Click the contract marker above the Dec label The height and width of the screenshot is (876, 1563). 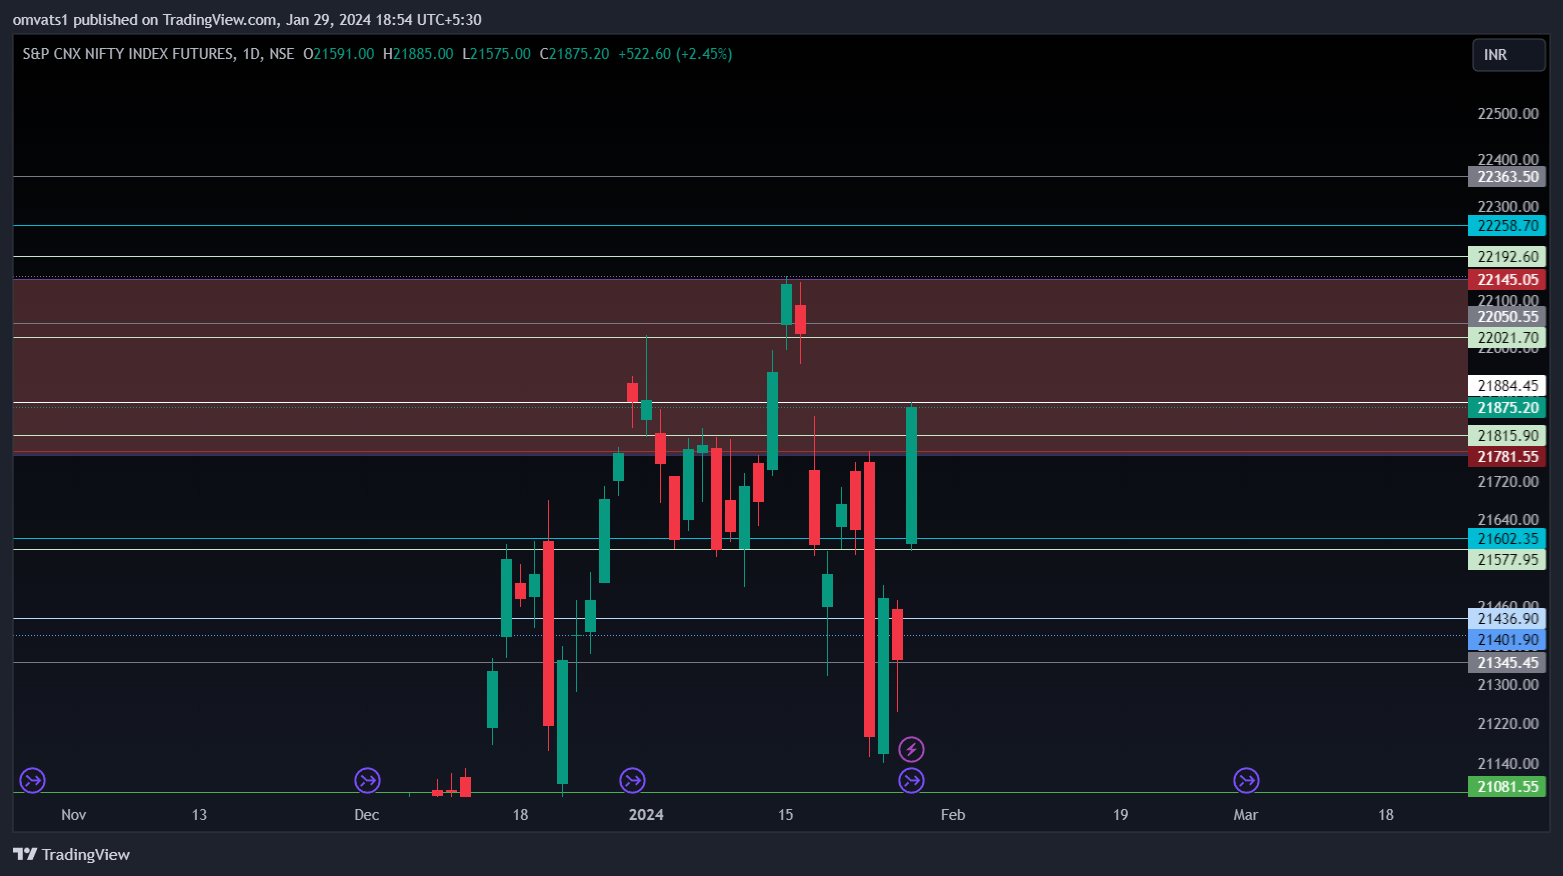pyautogui.click(x=367, y=780)
